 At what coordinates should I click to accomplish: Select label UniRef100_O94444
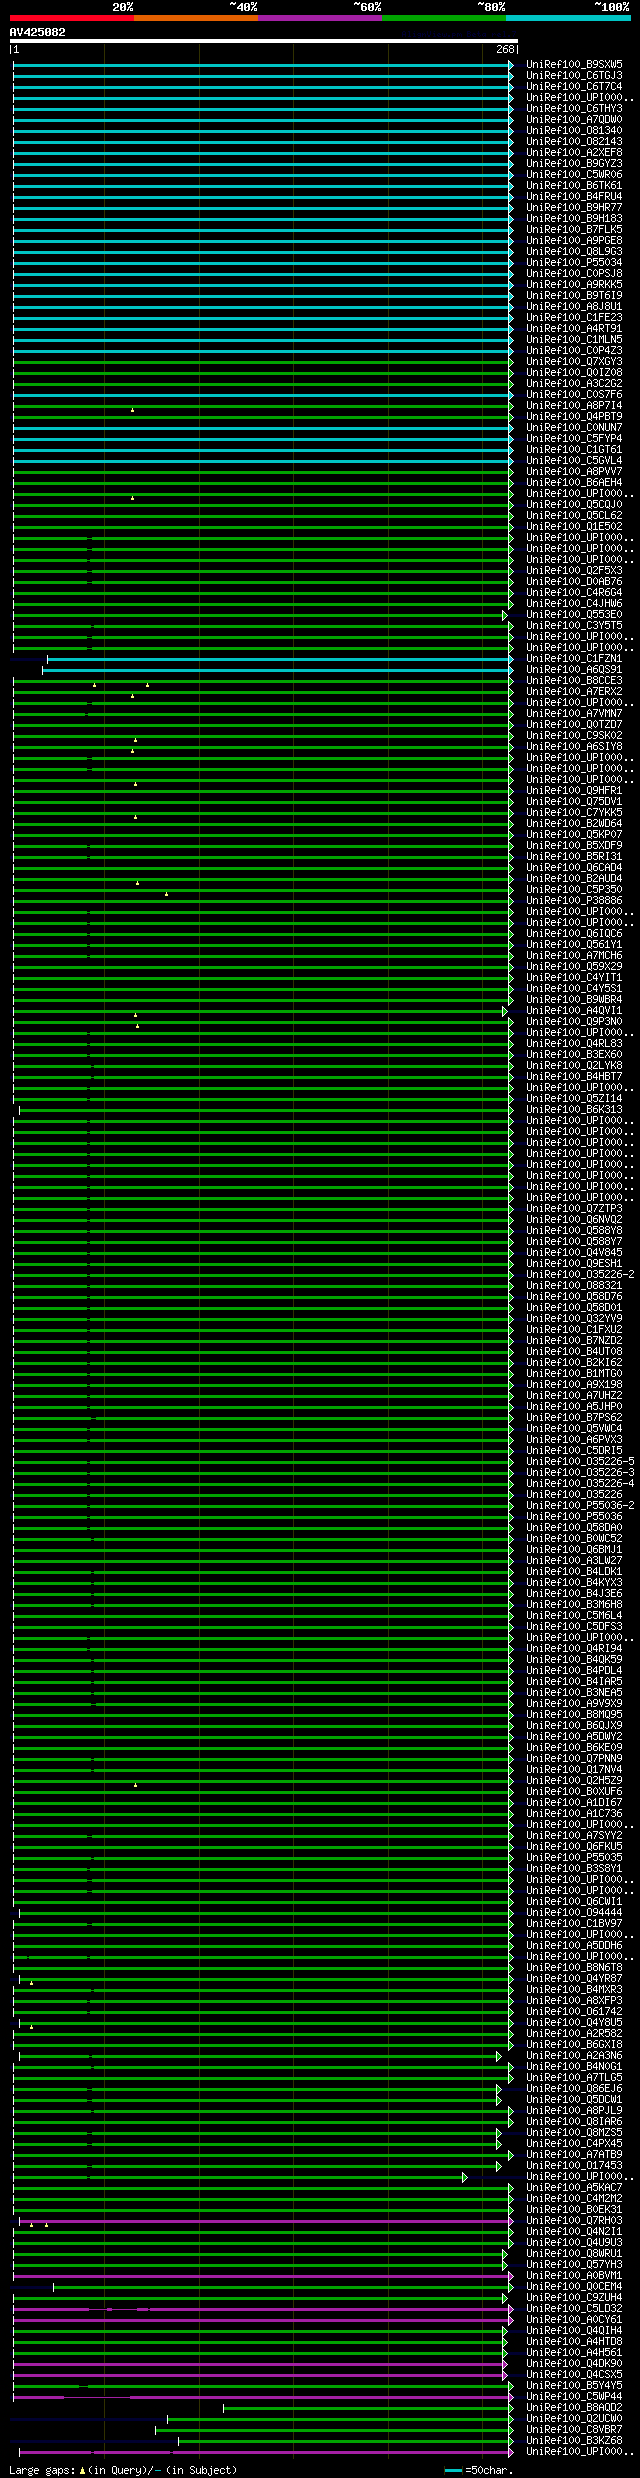point(574,1913)
